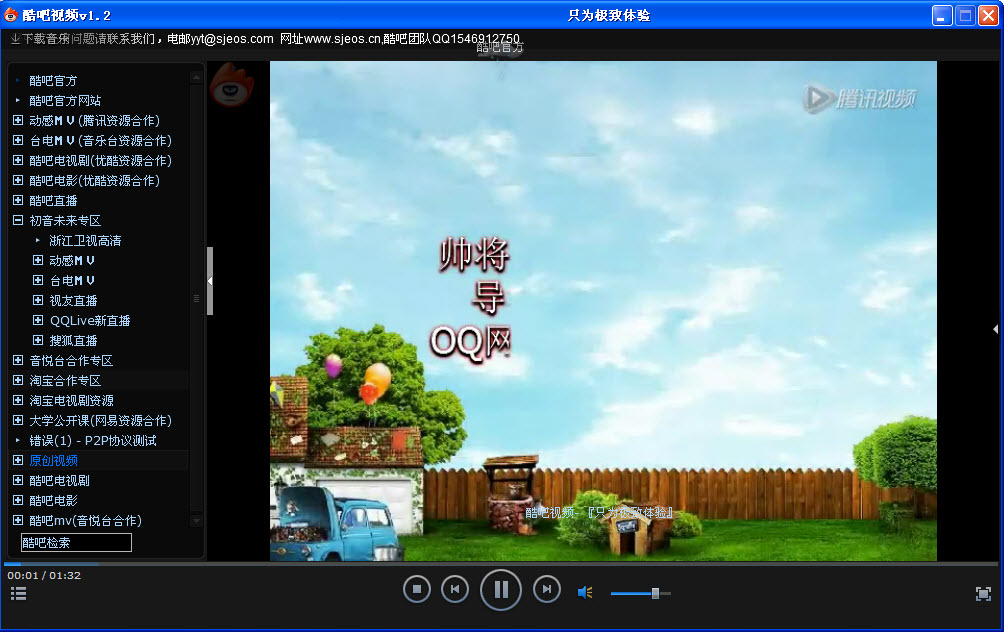Select 酷吧官方 tree item
This screenshot has height=632, width=1004.
coord(53,81)
